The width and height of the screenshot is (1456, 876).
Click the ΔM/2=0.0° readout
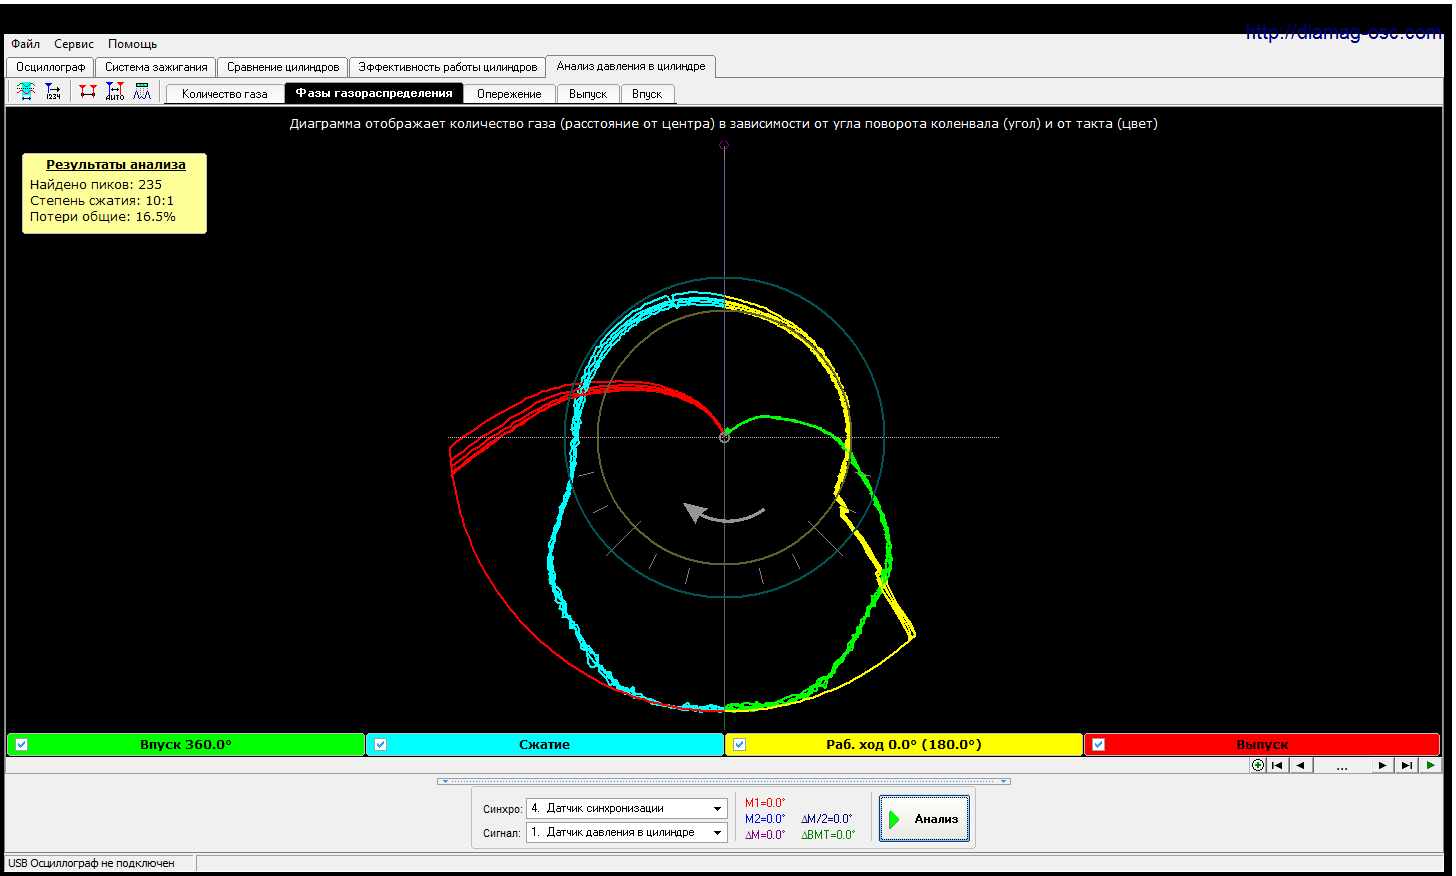point(827,819)
